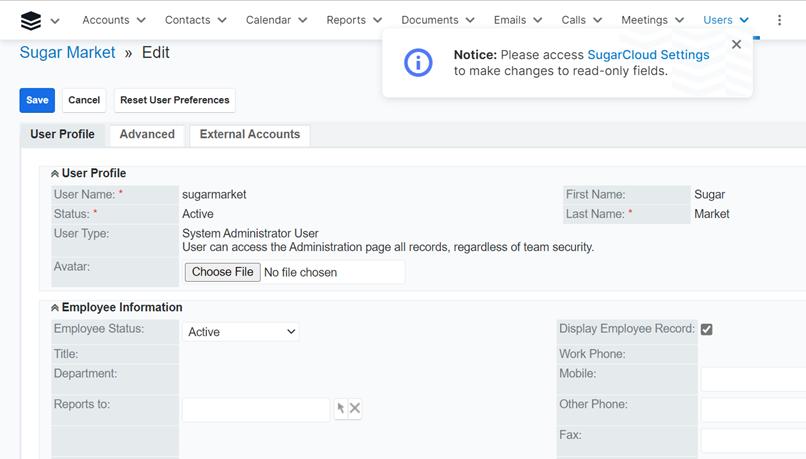Screen dimensions: 806x459
Task: Save the user profile
Action: [x=37, y=100]
